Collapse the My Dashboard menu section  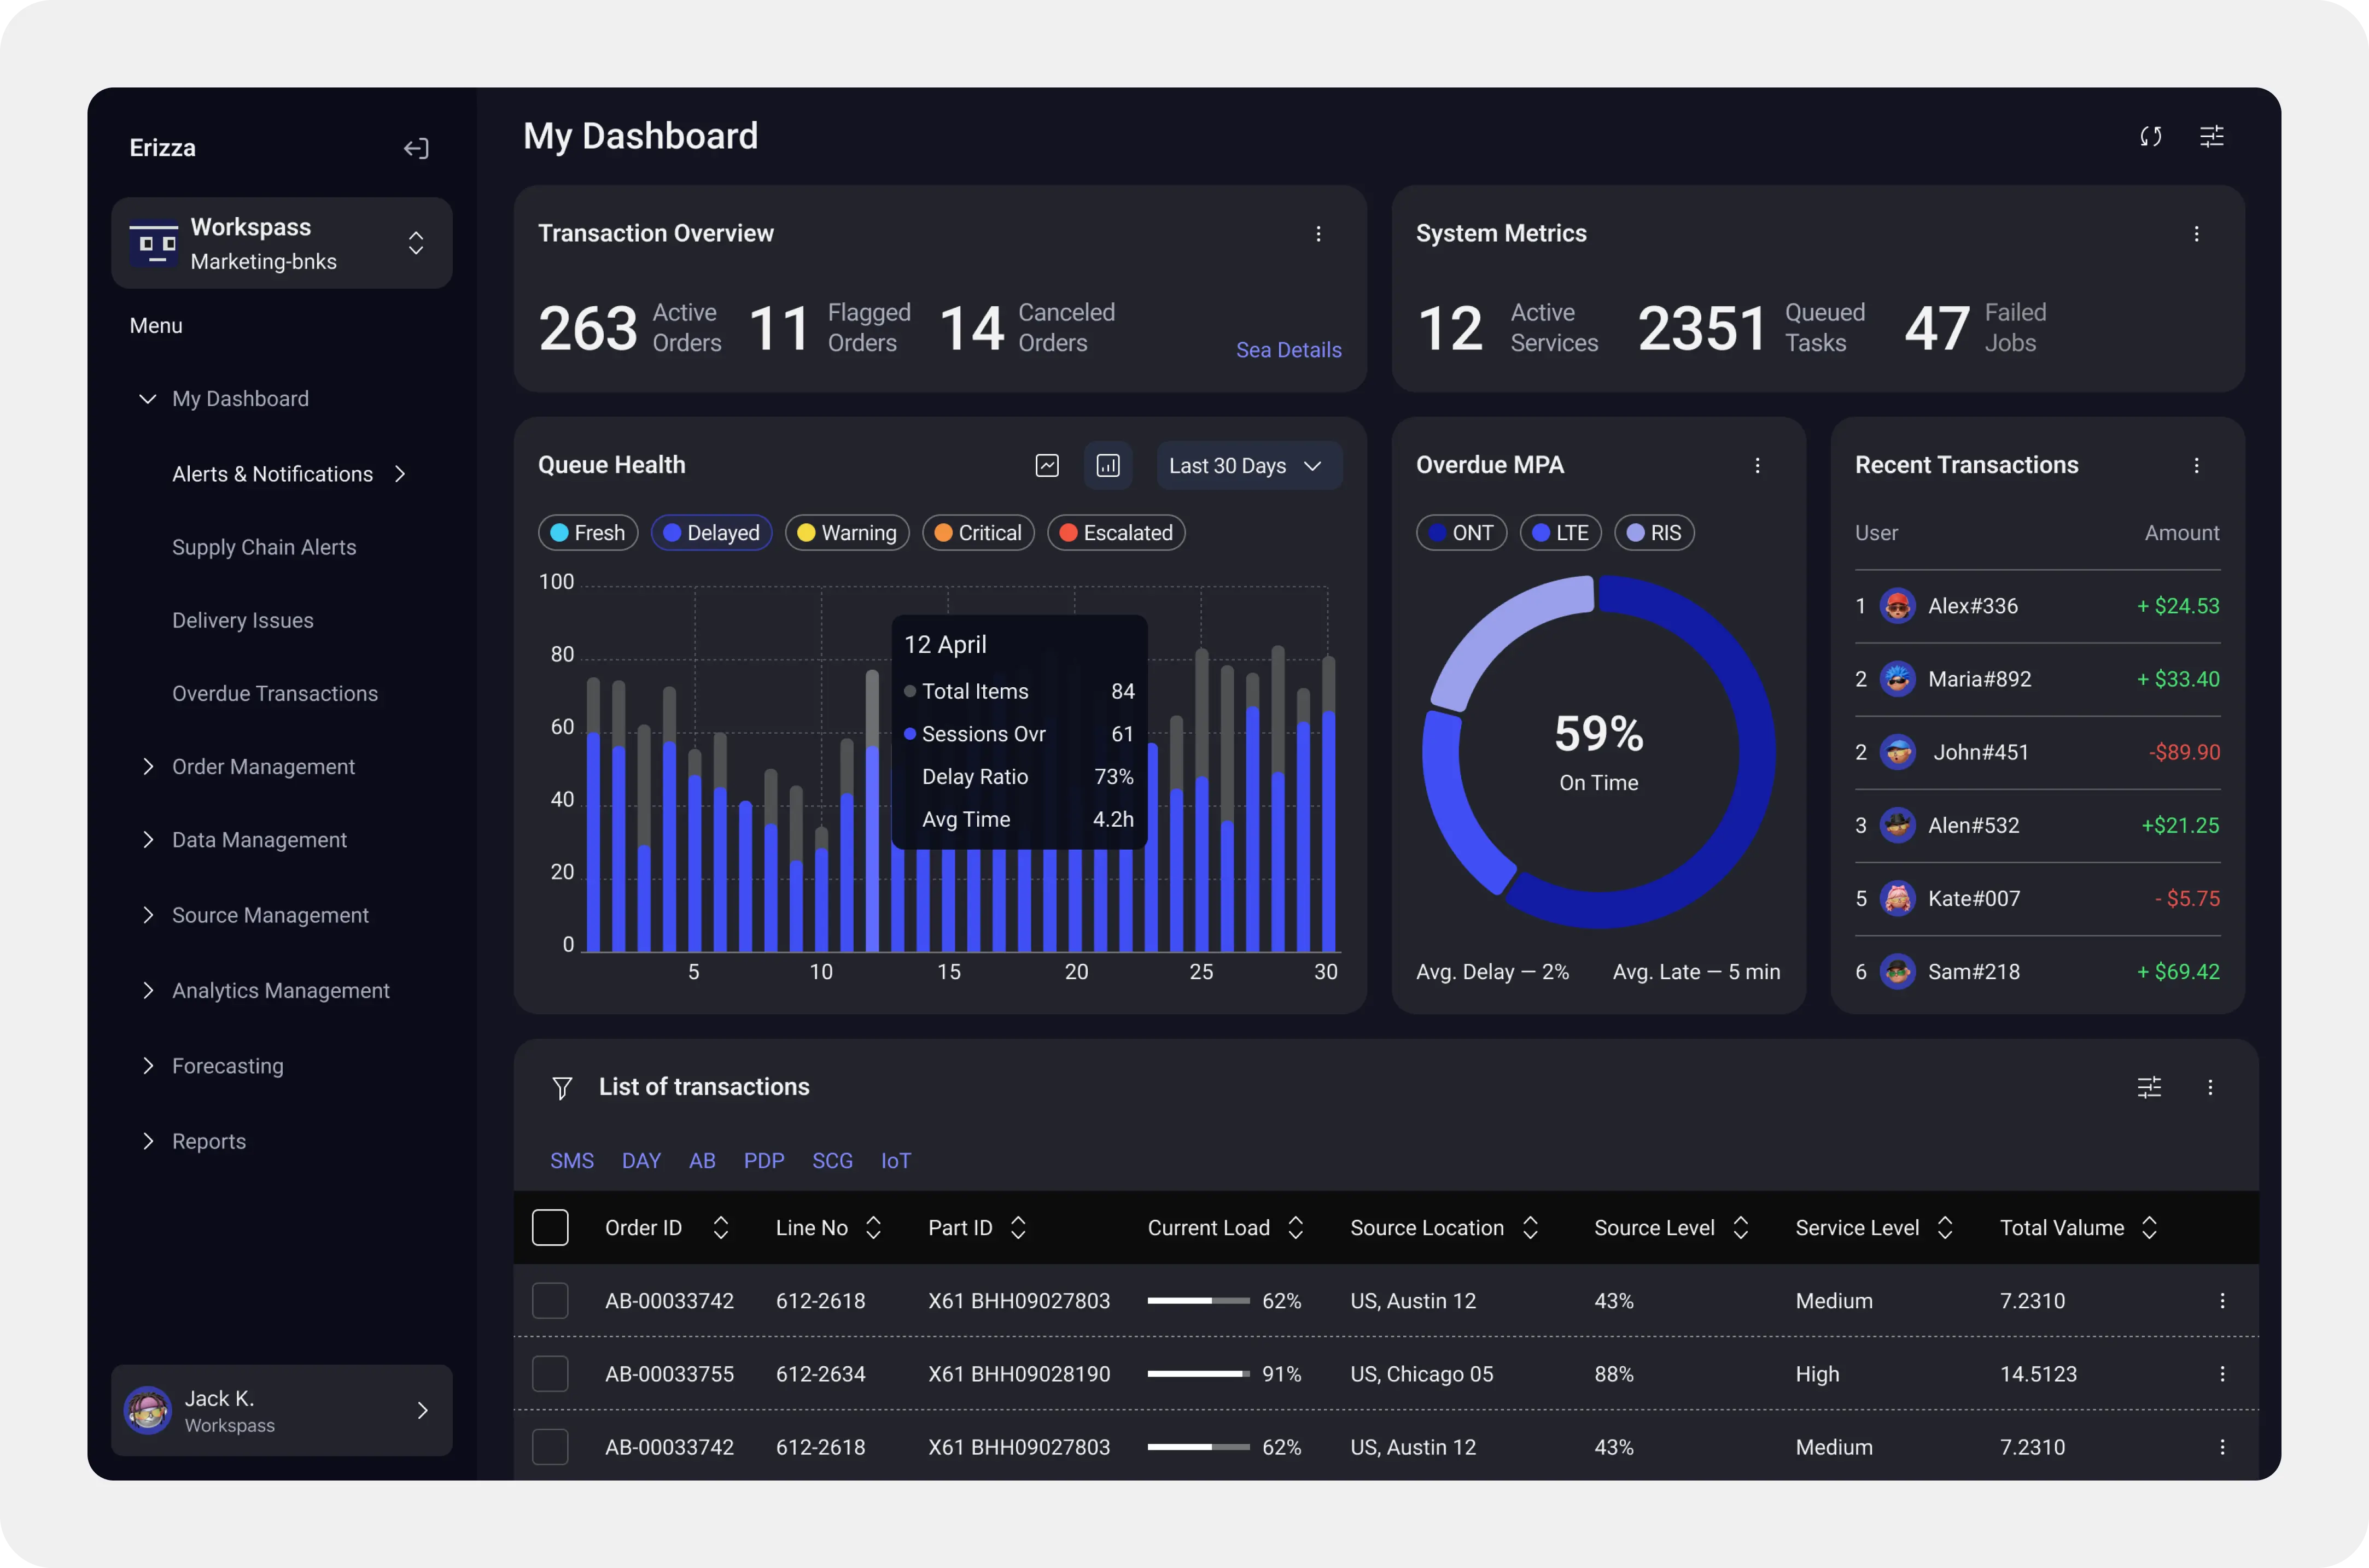(147, 399)
